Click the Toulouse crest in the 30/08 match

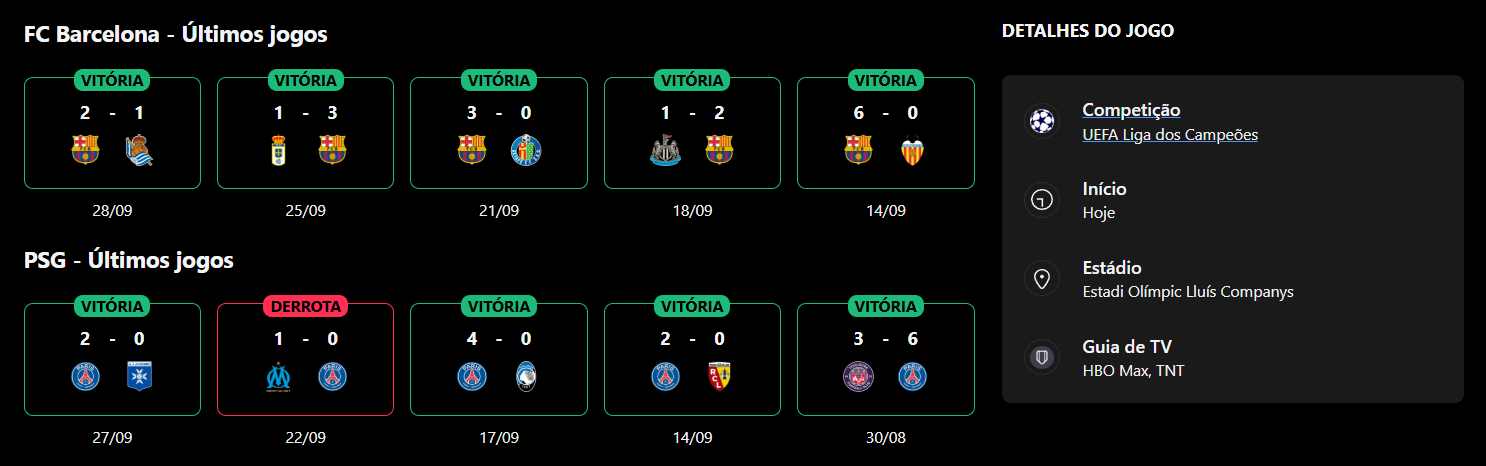tap(858, 376)
